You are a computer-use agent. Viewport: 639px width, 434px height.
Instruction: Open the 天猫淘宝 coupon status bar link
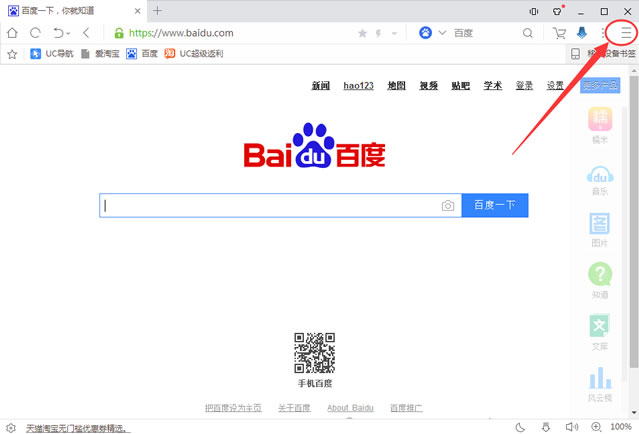click(x=78, y=428)
